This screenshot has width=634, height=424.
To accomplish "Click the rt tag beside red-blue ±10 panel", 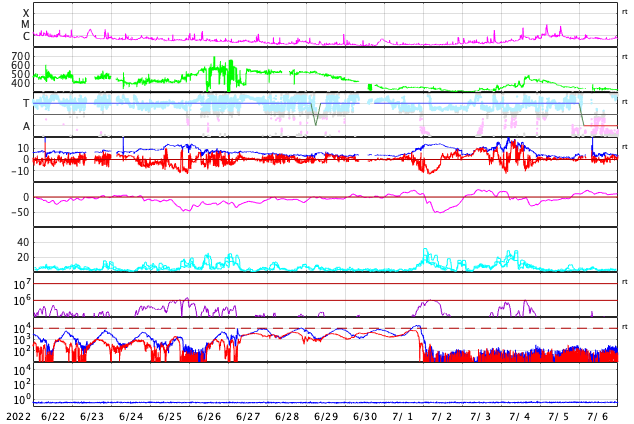I will [625, 147].
